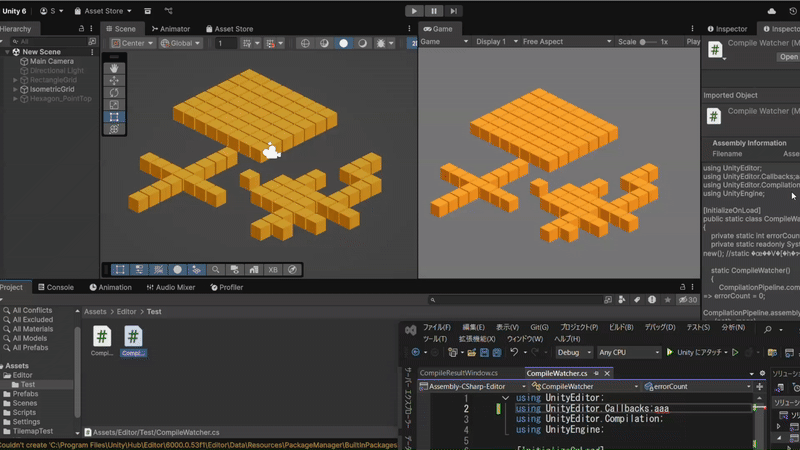Open the Free Aspect dropdown
The image size is (800, 450).
566,42
